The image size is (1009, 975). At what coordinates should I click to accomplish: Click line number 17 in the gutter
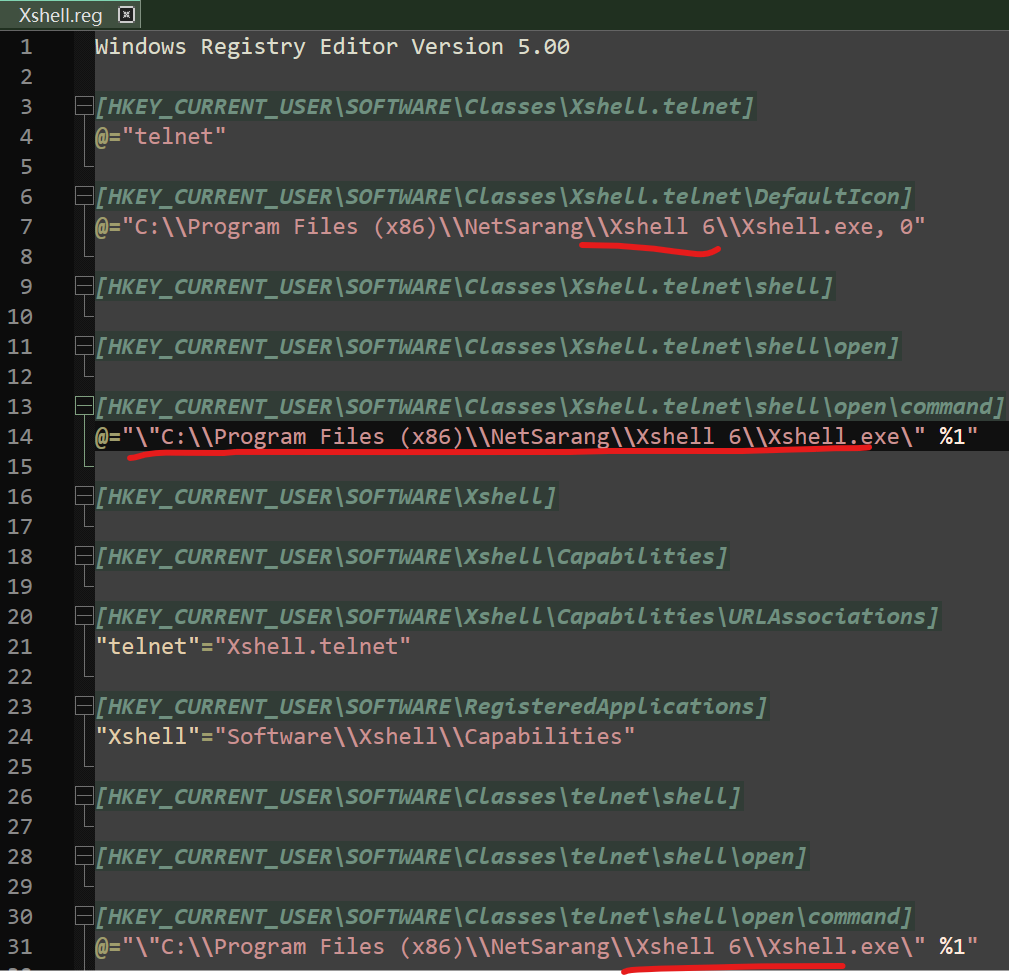pos(19,526)
